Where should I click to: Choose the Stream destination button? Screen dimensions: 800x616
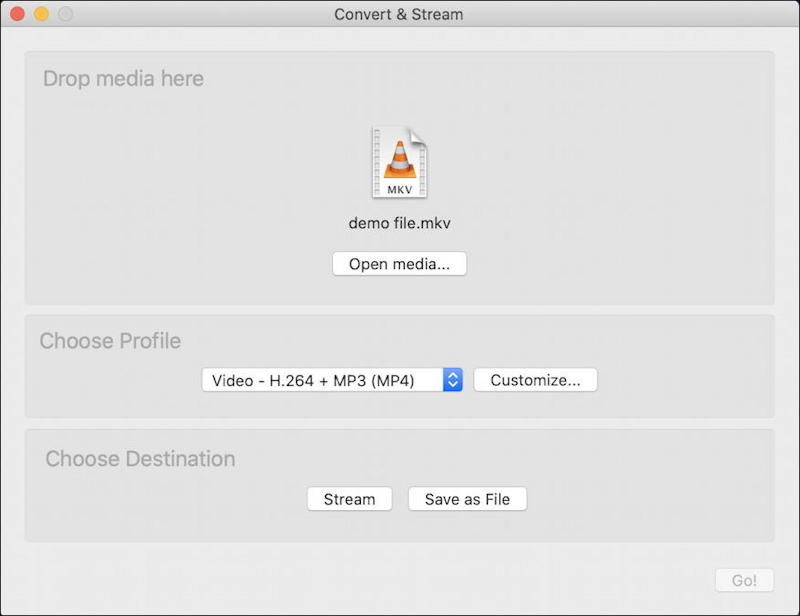(349, 499)
